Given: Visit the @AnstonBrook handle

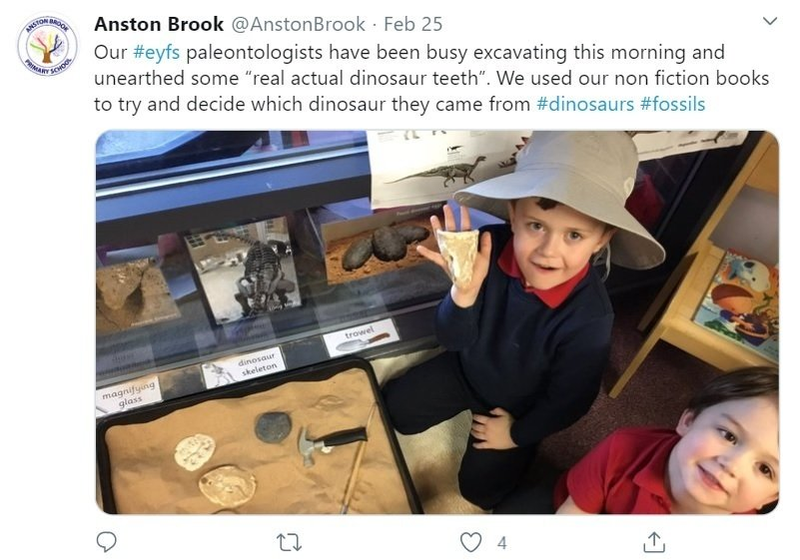Looking at the screenshot, I should coord(298,24).
